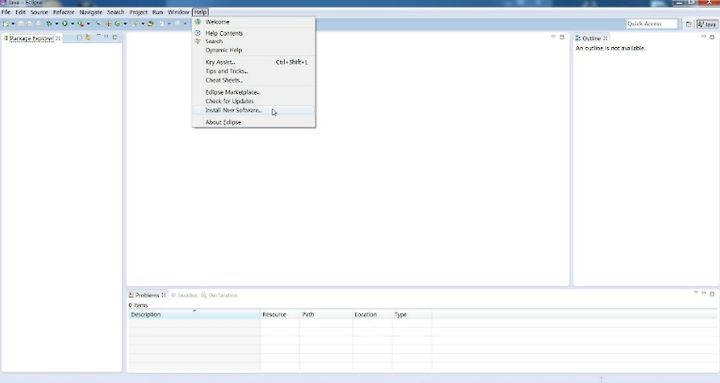The image size is (720, 383).
Task: Choose Tips and Tricks entry
Action: [253, 71]
